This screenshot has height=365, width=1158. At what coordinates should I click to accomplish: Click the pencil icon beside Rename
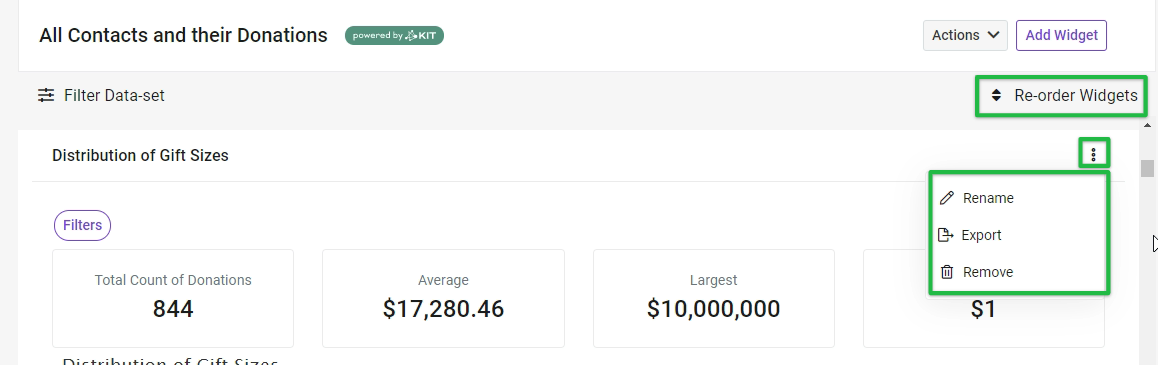[x=946, y=198]
